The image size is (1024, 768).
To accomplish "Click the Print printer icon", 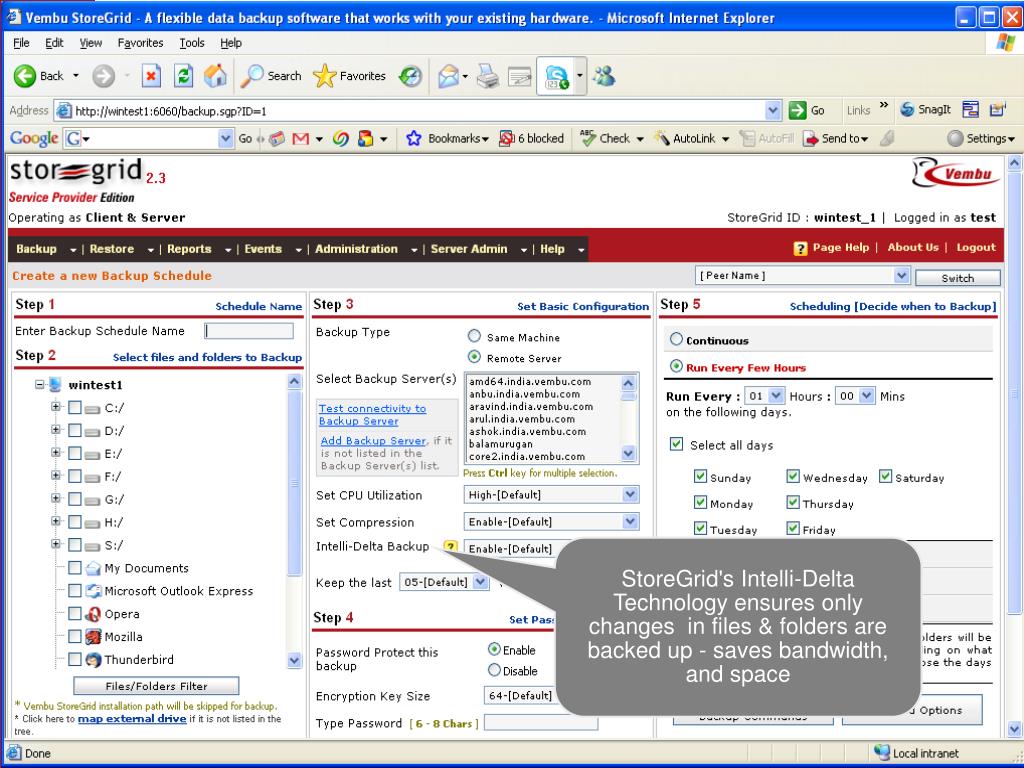I will pyautogui.click(x=487, y=76).
